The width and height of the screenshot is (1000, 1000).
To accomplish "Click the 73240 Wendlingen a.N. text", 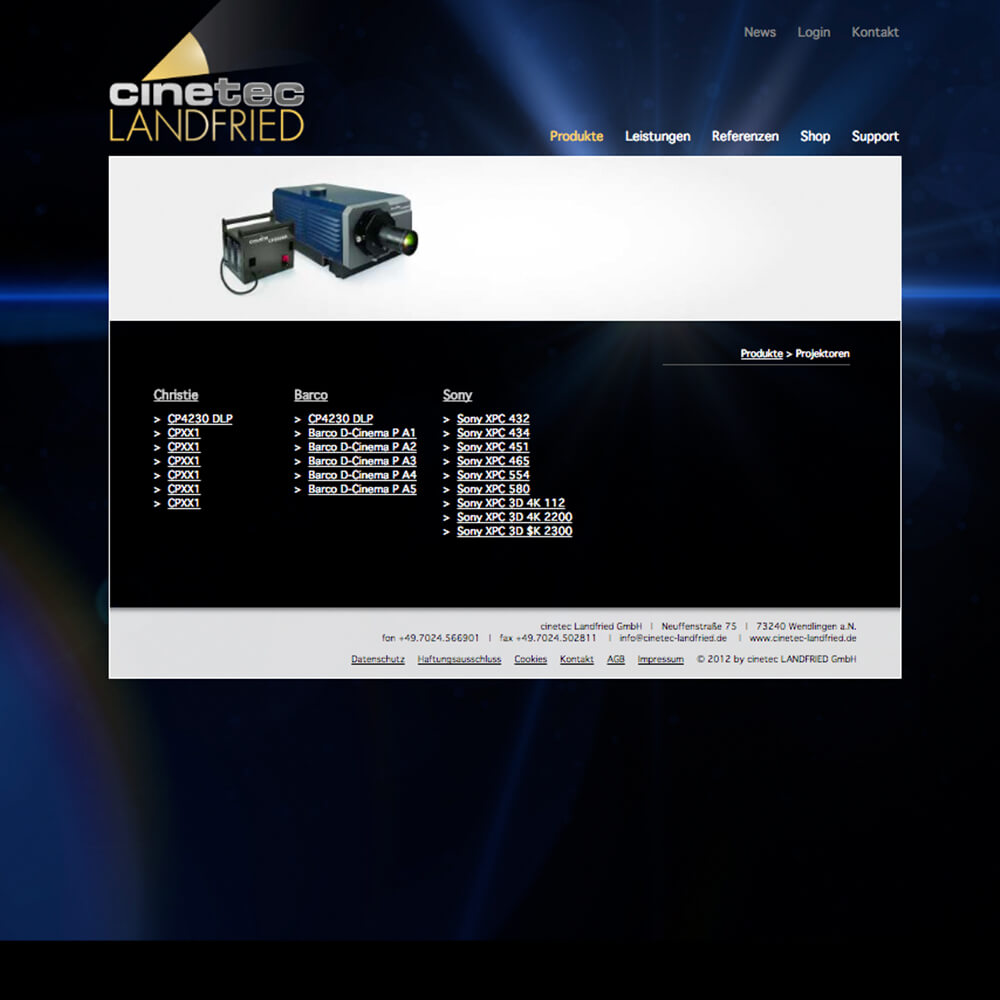I will click(x=806, y=626).
